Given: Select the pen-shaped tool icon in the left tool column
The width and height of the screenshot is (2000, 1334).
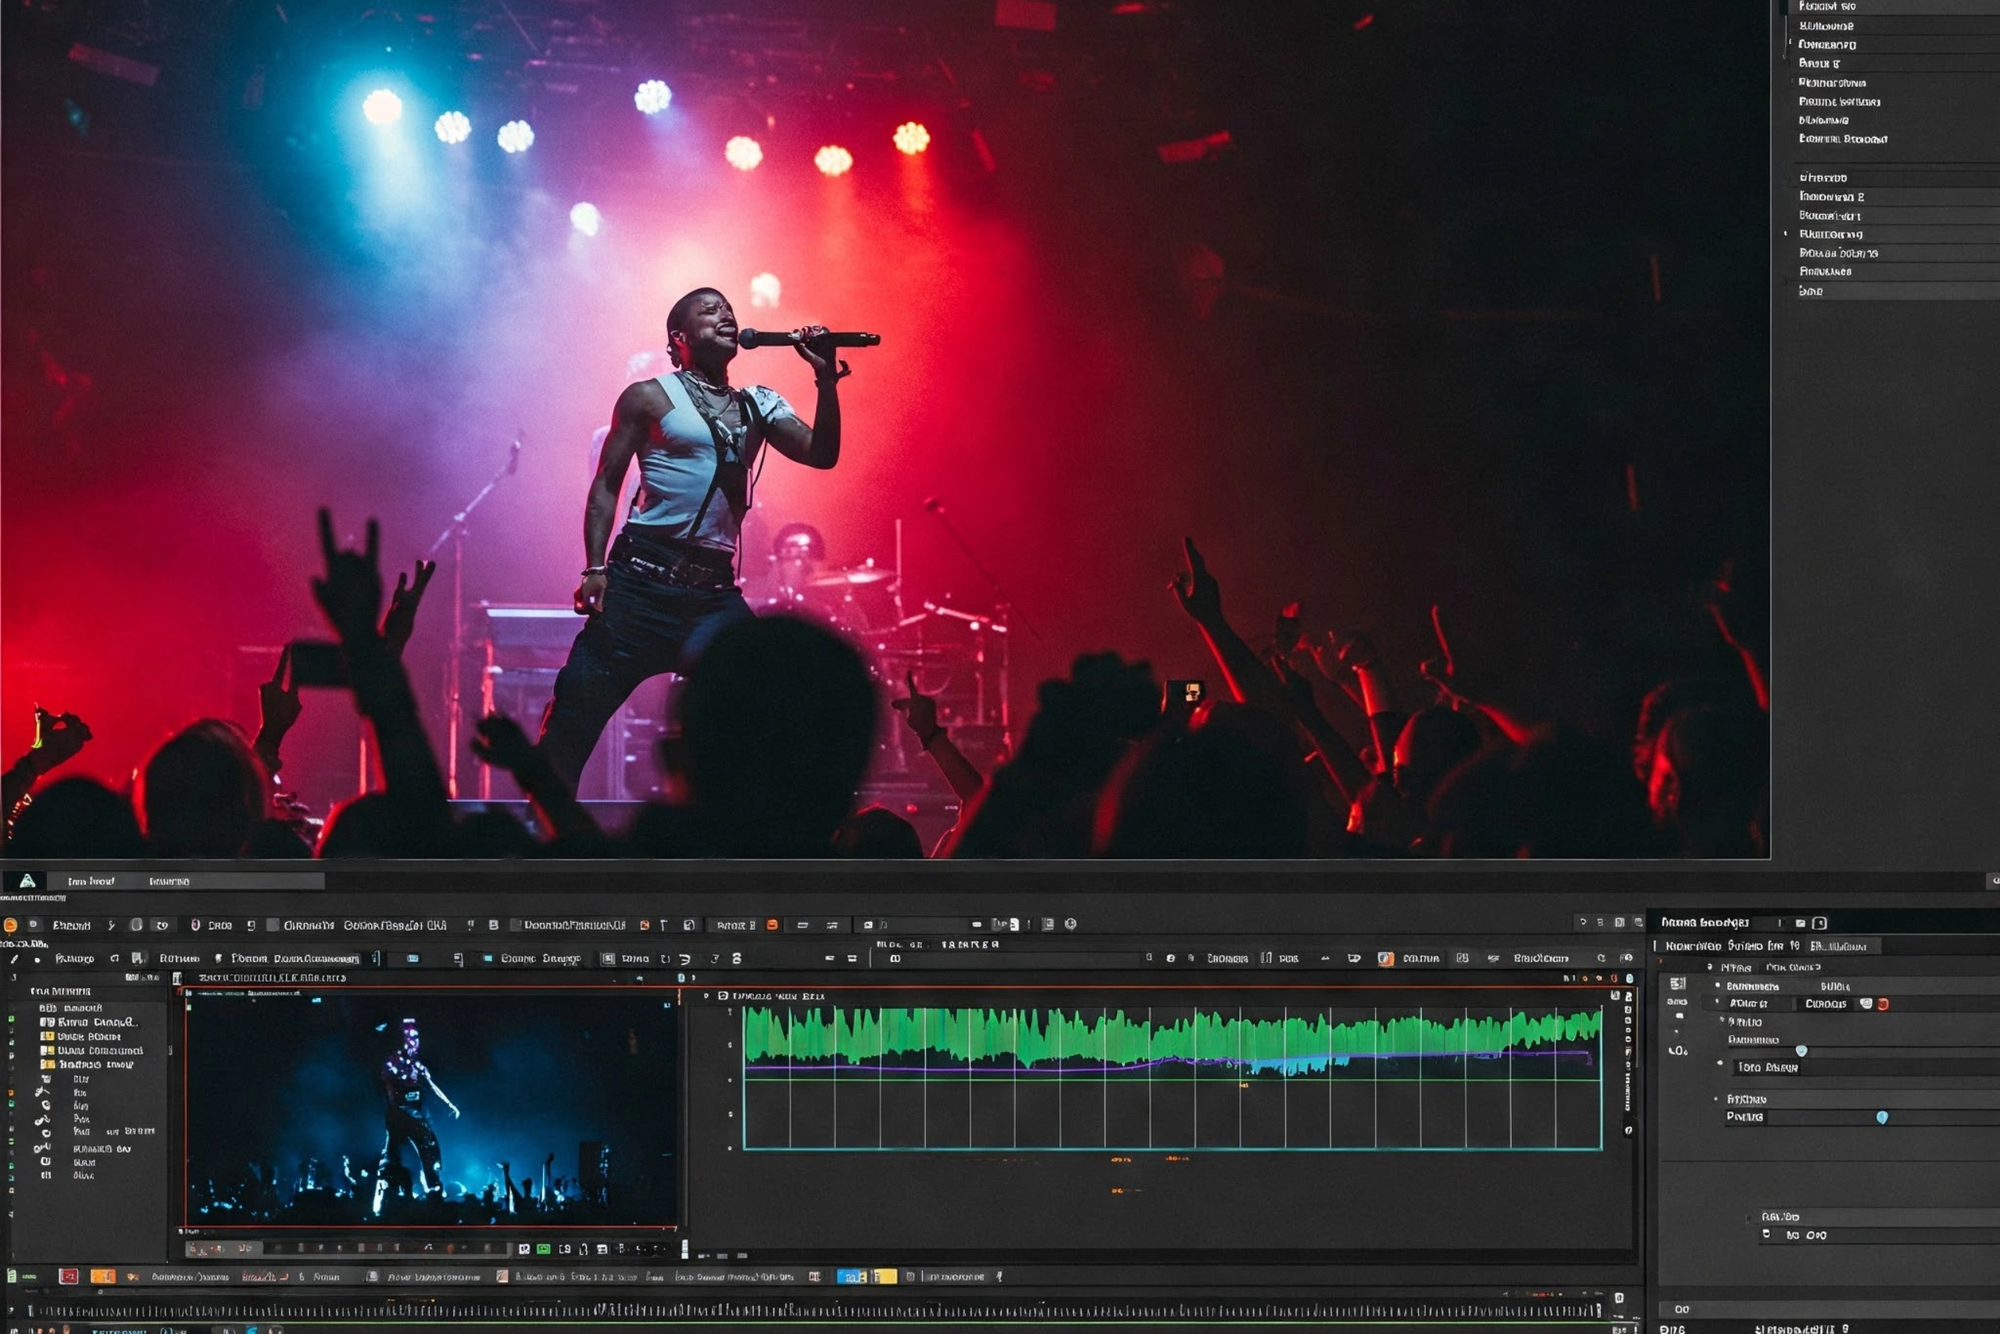Looking at the screenshot, I should pos(42,1092).
